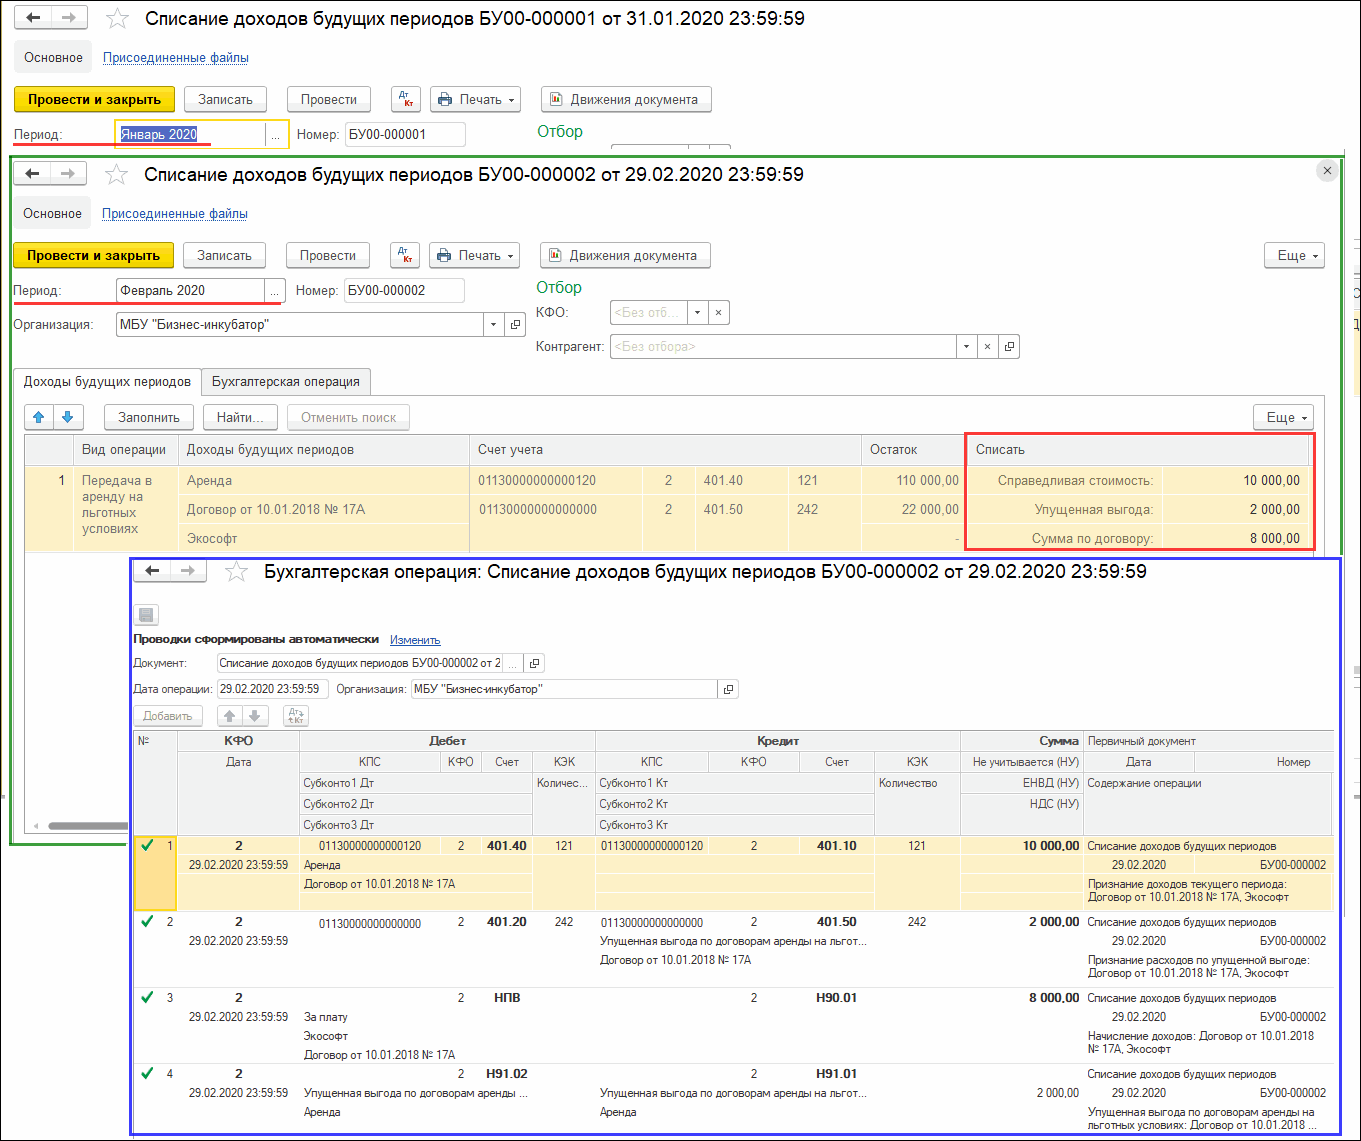Open the Контрагент selection form icon

1009,346
